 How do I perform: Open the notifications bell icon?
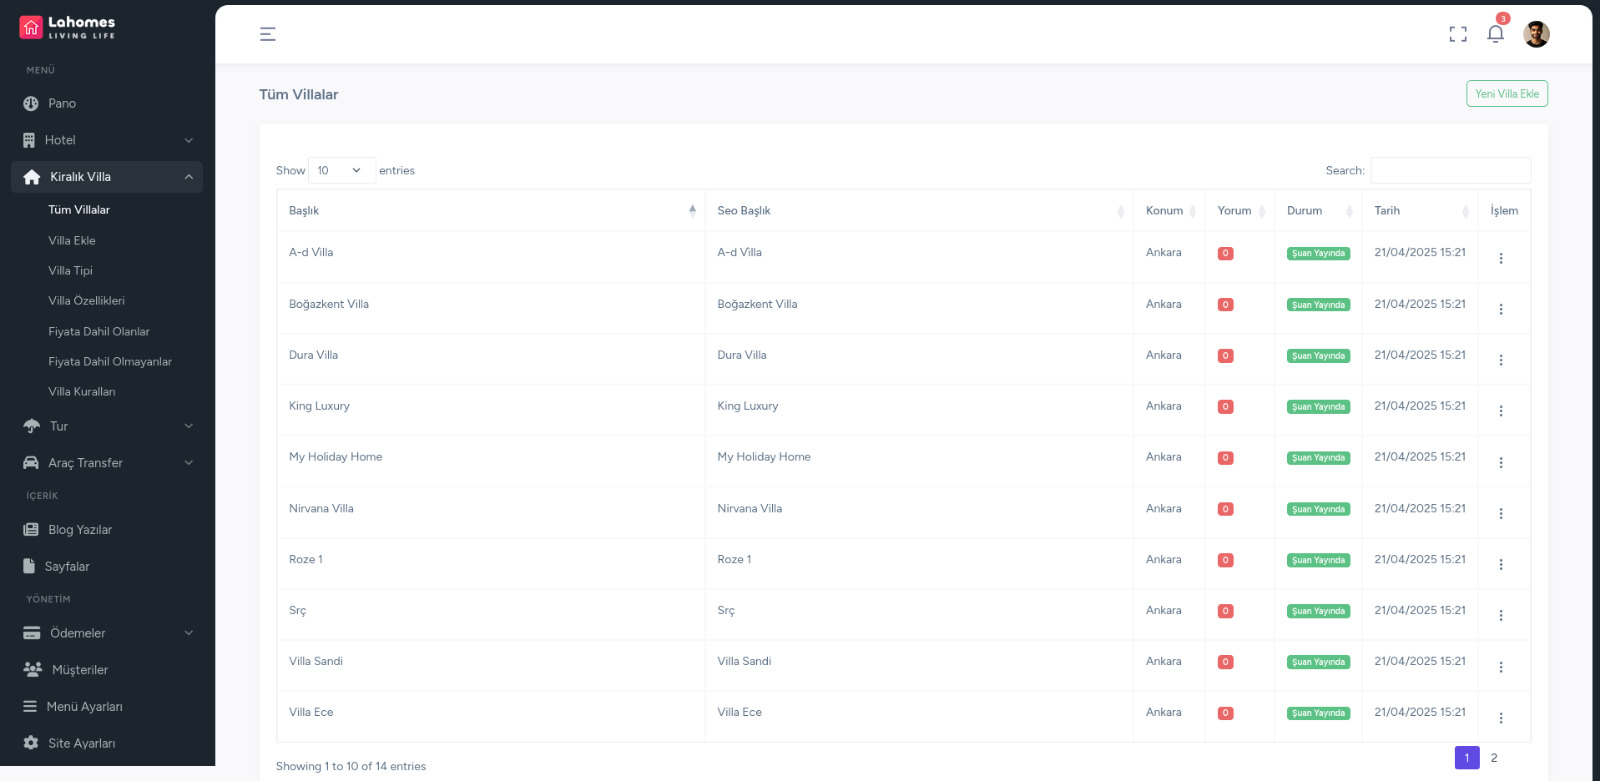[1495, 34]
